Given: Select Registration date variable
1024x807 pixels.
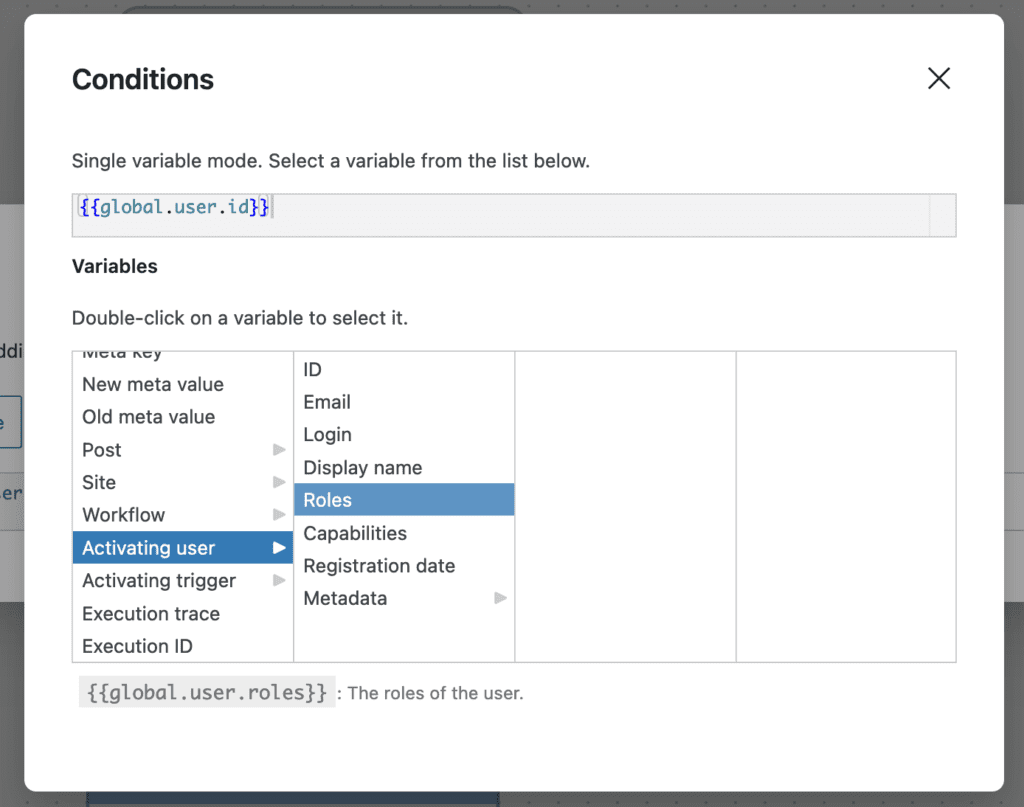Looking at the screenshot, I should tap(379, 566).
